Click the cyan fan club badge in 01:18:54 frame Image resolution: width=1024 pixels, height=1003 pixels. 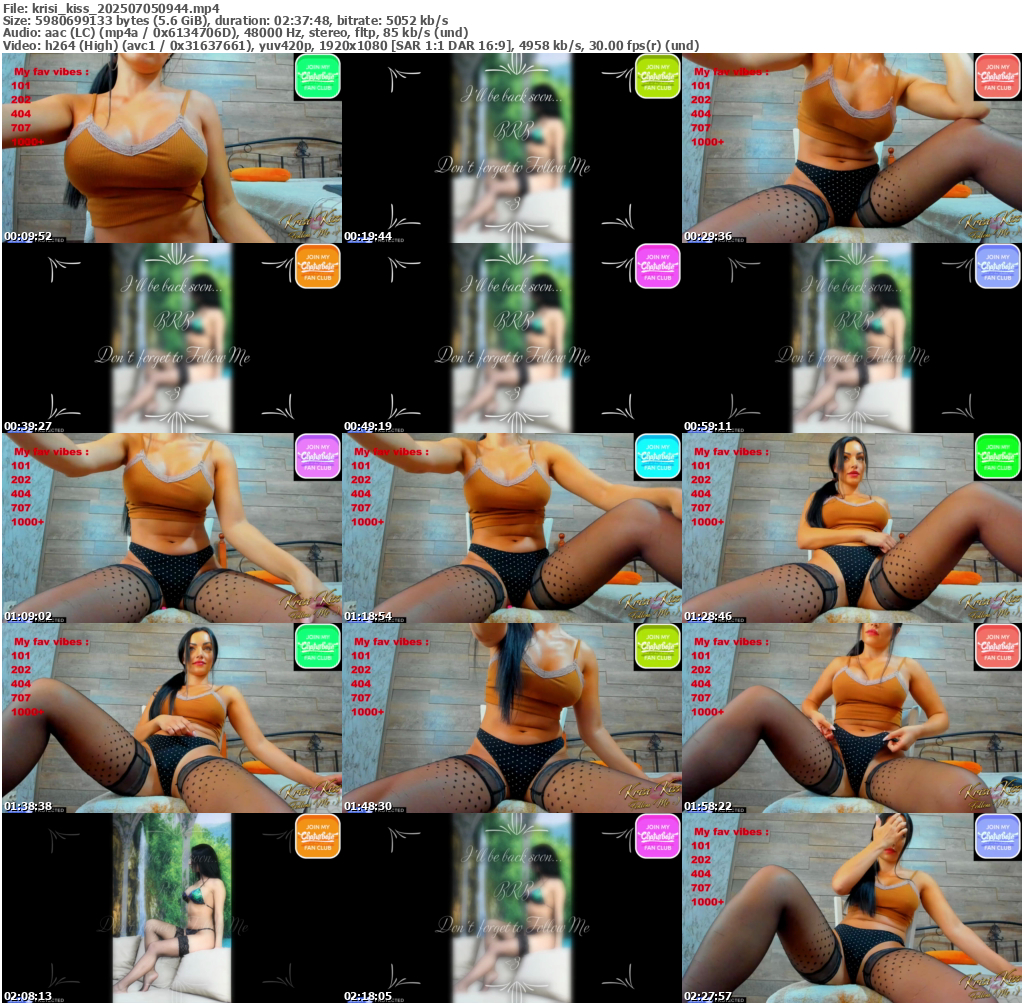coord(658,457)
